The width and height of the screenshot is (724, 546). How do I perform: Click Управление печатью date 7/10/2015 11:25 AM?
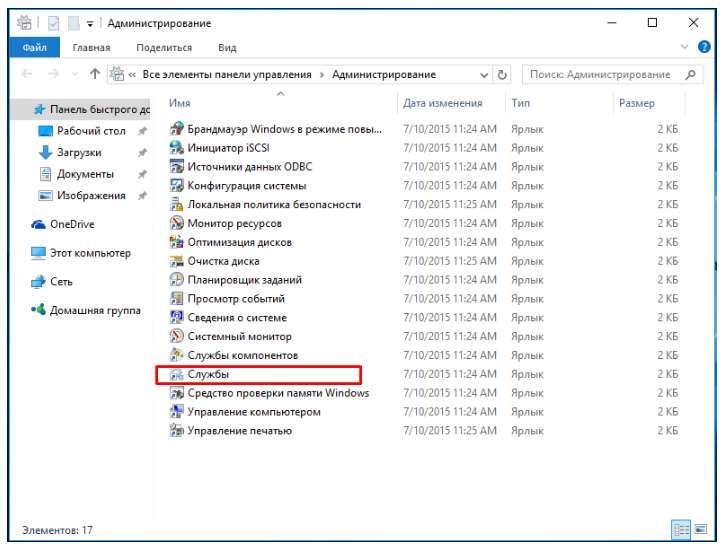tap(449, 431)
